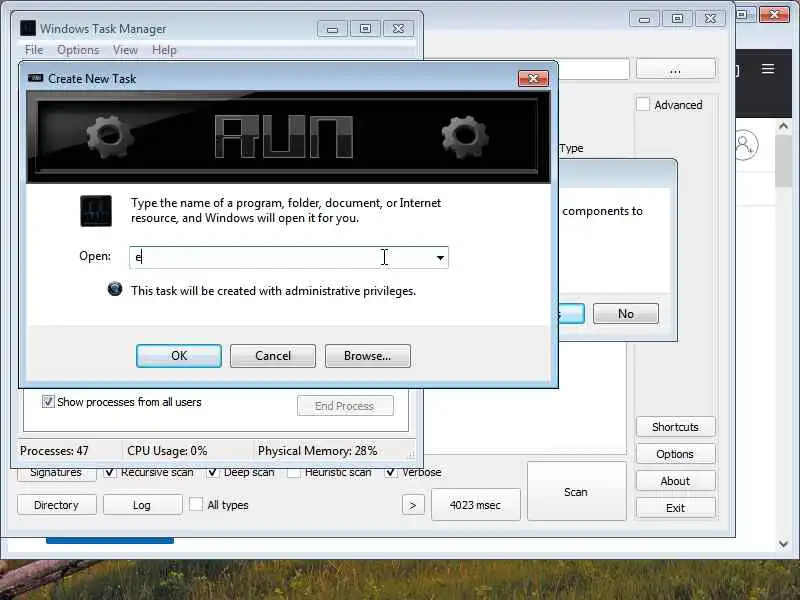The width and height of the screenshot is (800, 600).
Task: Click the Windows Task Manager title icon
Action: pos(28,28)
